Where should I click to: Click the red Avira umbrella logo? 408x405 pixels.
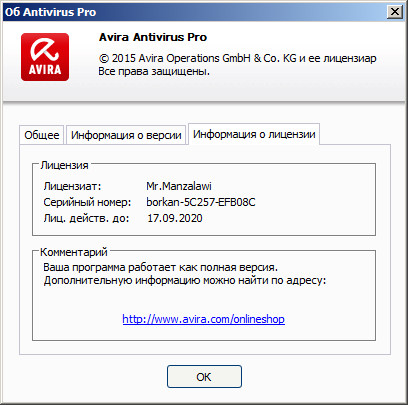pos(45,57)
